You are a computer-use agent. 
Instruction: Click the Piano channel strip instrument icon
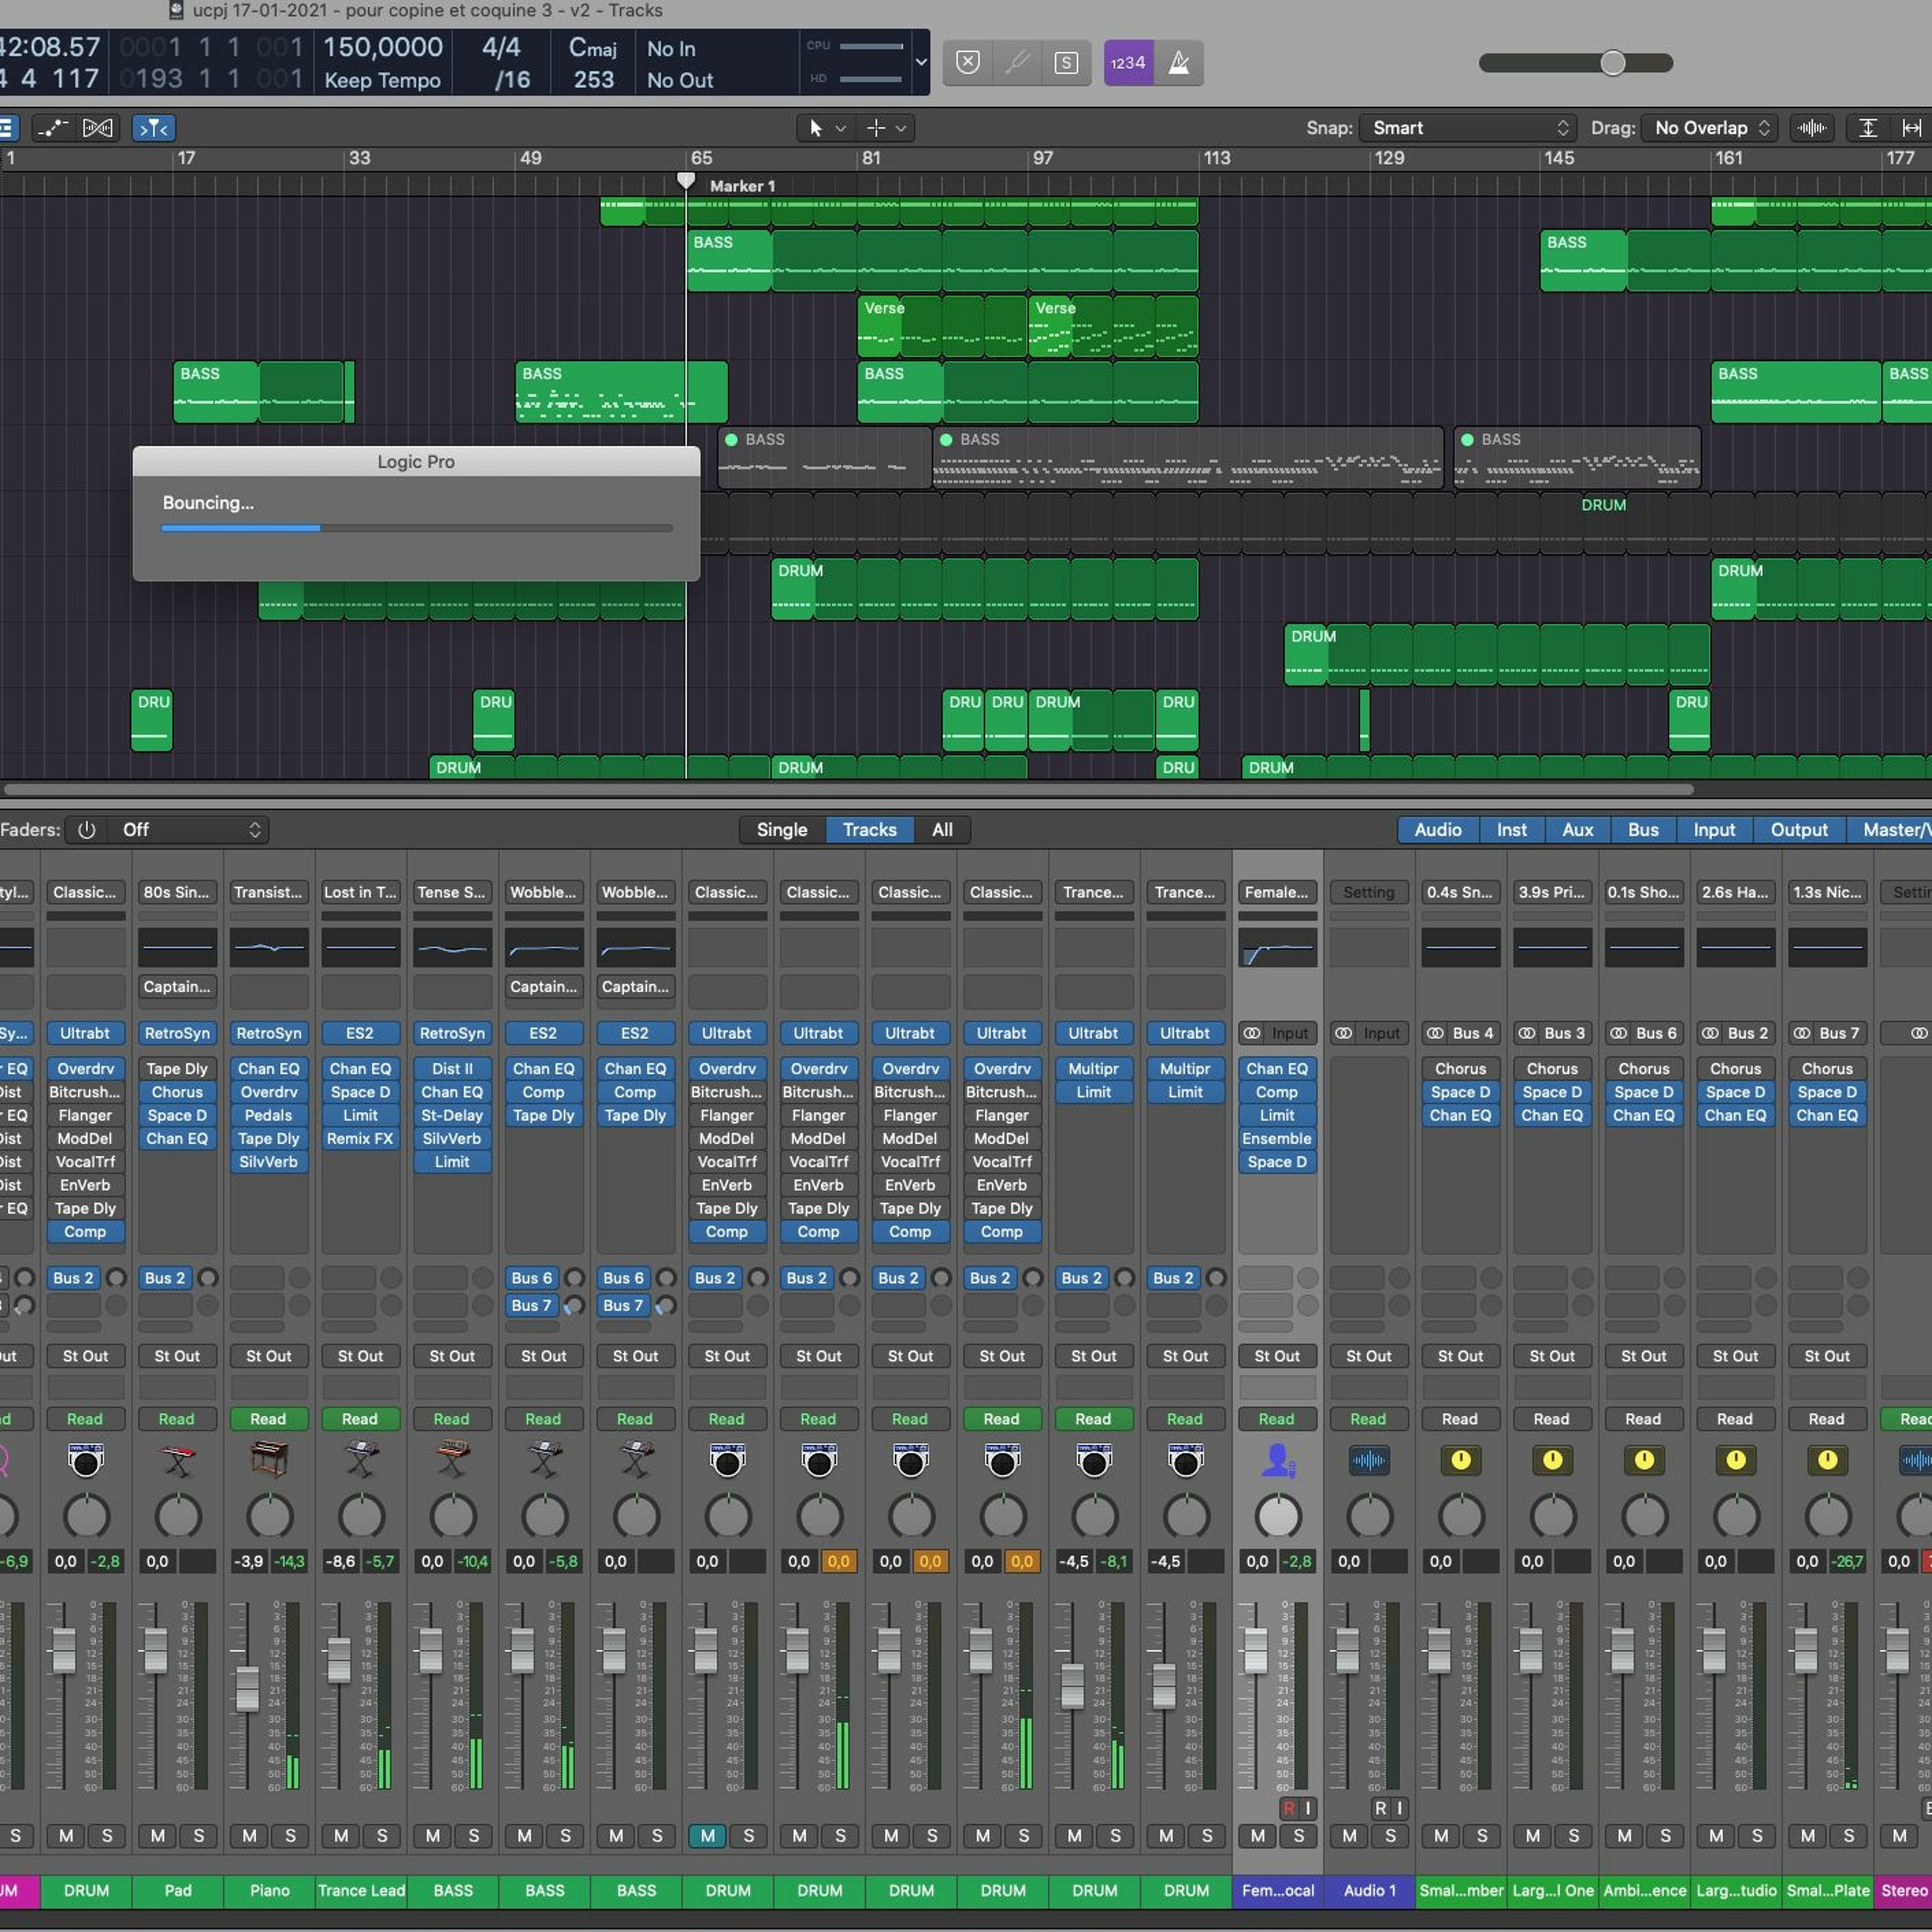(269, 1460)
